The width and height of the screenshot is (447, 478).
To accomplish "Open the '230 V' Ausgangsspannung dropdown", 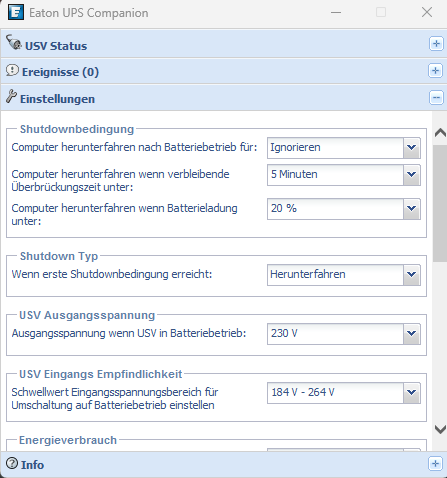I will (x=344, y=334).
